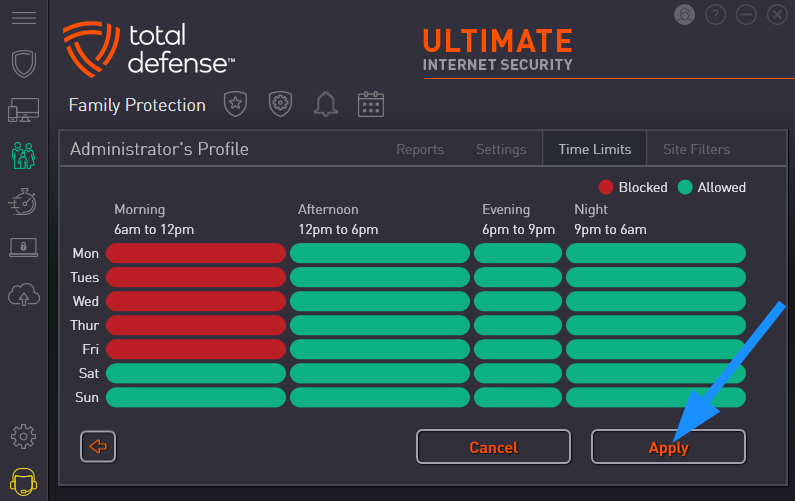Toggle Tuesday morning blocked slot

[196, 277]
